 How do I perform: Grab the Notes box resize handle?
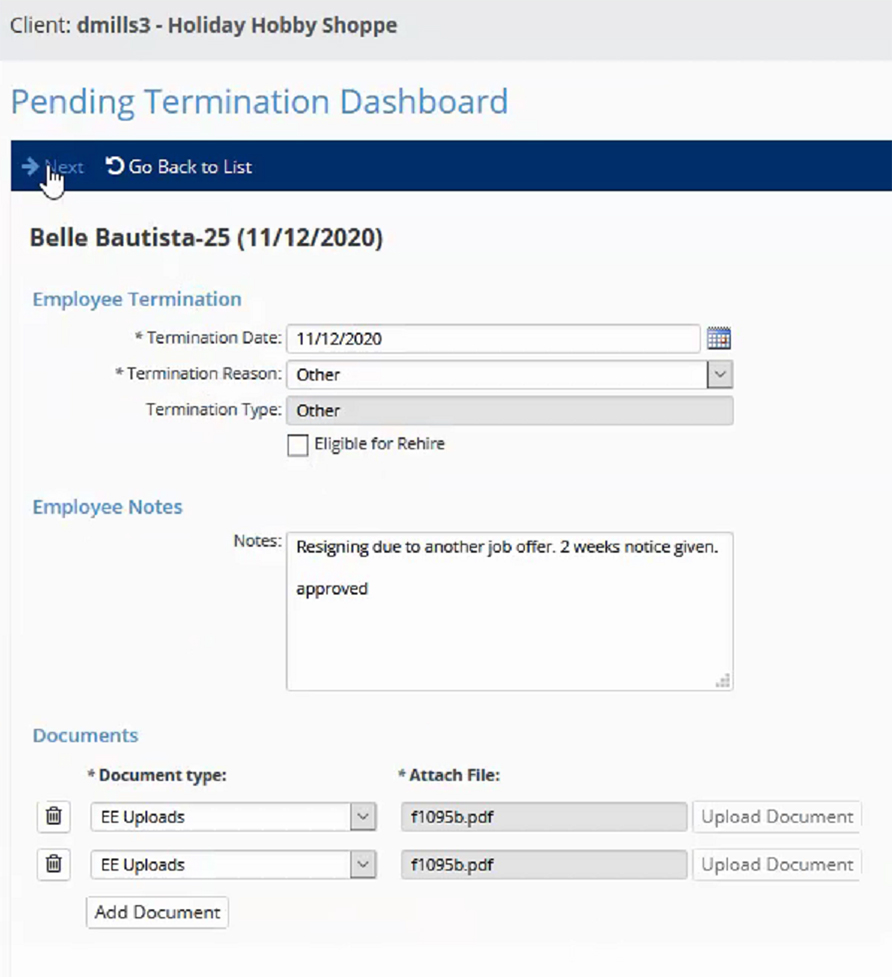[723, 681]
